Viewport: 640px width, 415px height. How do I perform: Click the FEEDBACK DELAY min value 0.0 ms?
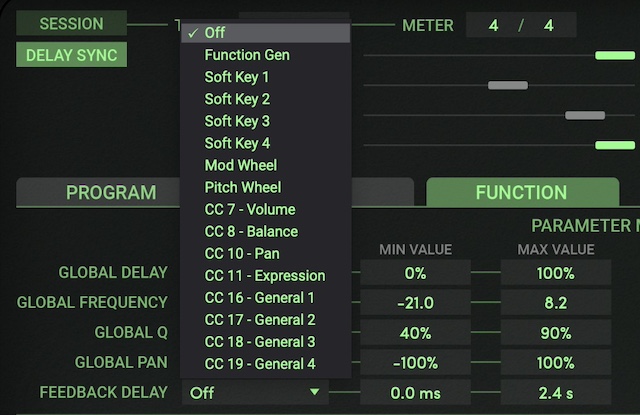415,393
